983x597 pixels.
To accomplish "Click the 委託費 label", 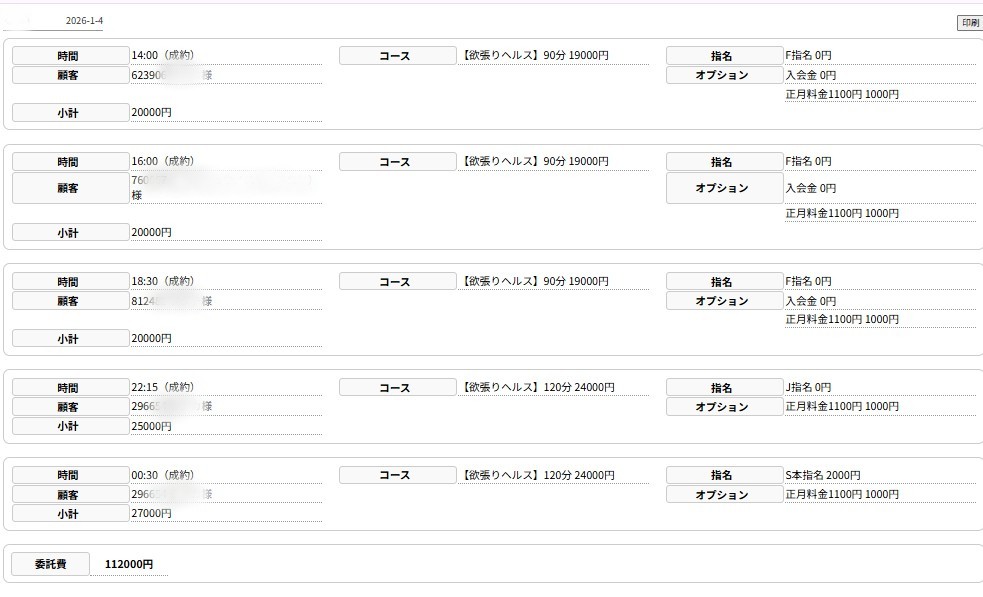I will 50,565.
